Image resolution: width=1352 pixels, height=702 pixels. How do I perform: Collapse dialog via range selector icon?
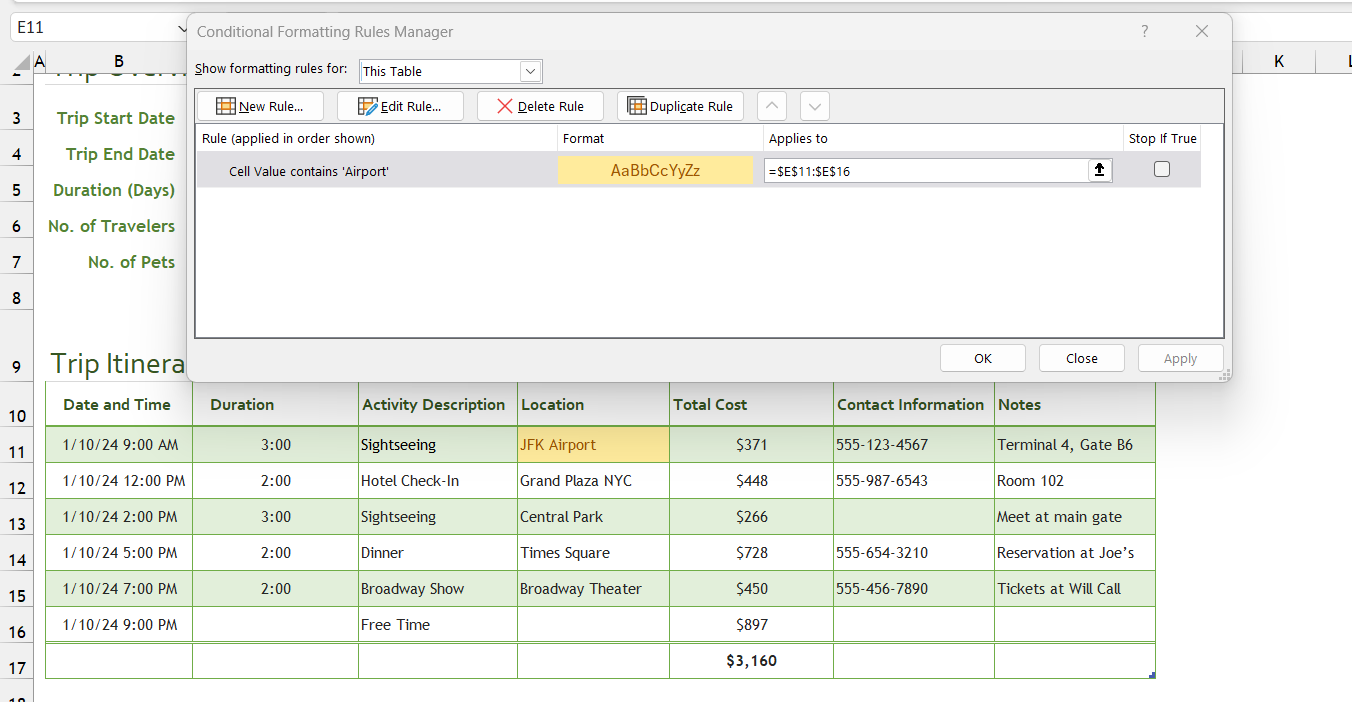pos(1100,171)
